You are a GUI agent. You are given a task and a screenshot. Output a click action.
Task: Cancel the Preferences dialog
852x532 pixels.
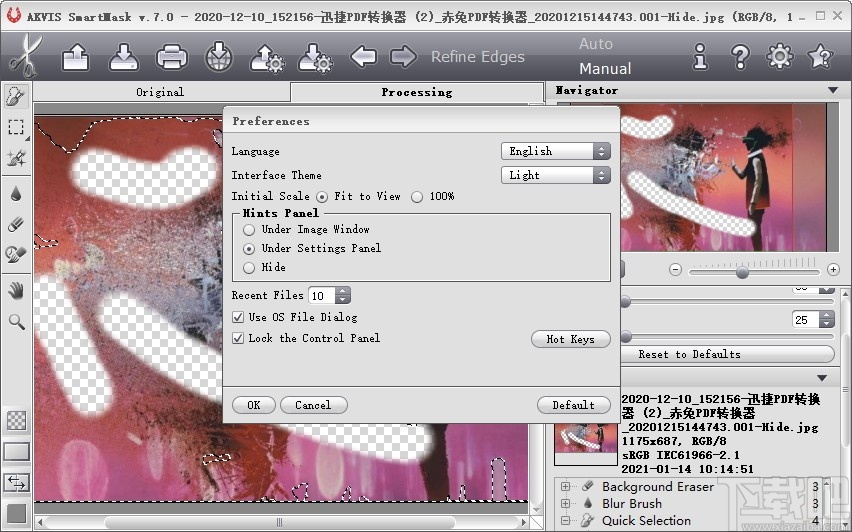point(314,405)
